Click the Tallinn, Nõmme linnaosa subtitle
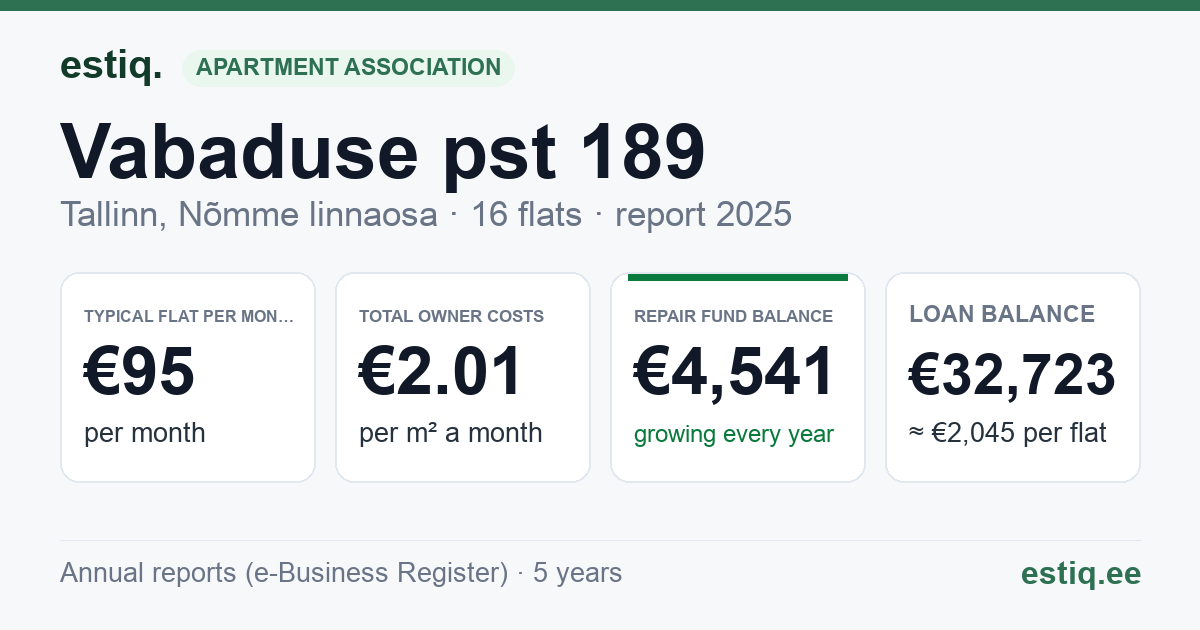 tap(249, 214)
